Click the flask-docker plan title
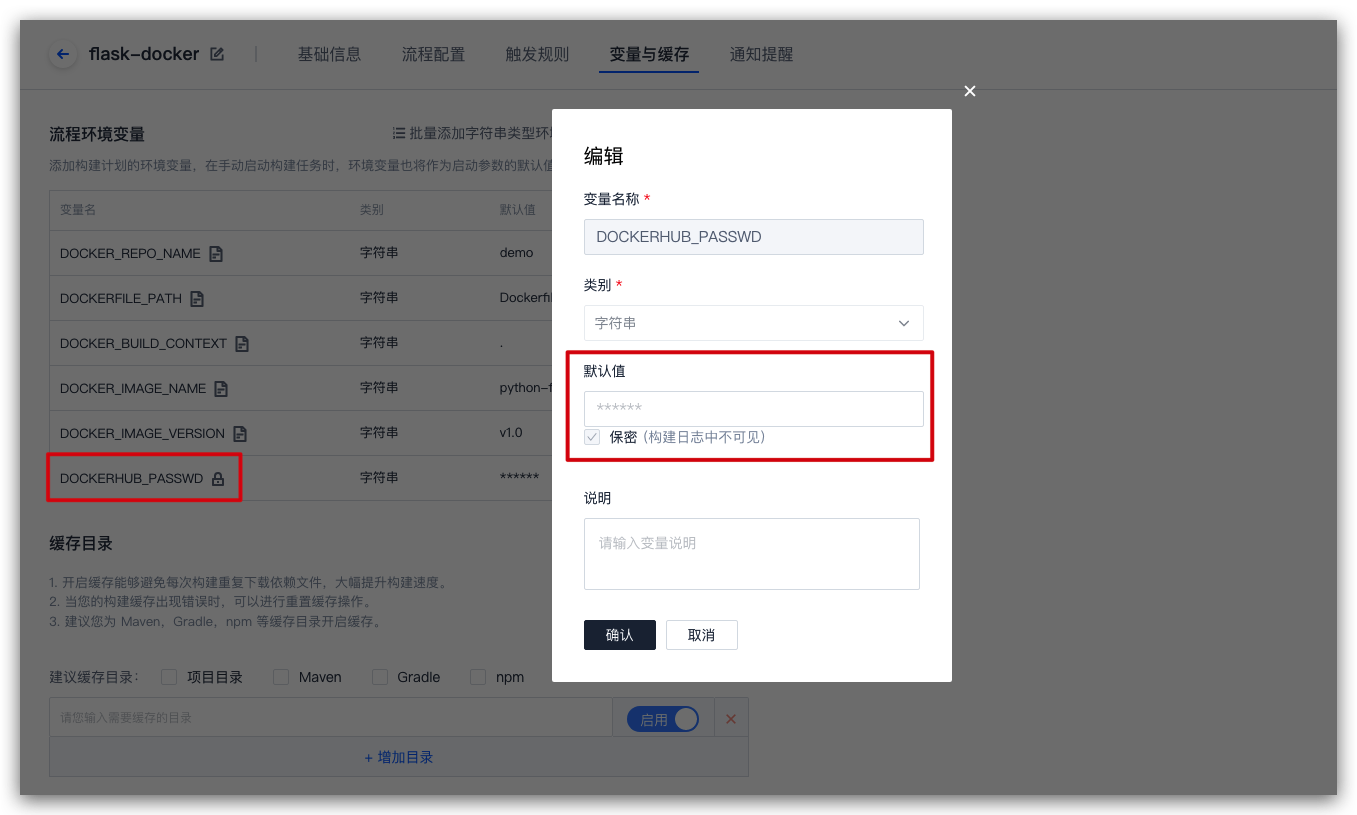 click(x=144, y=54)
